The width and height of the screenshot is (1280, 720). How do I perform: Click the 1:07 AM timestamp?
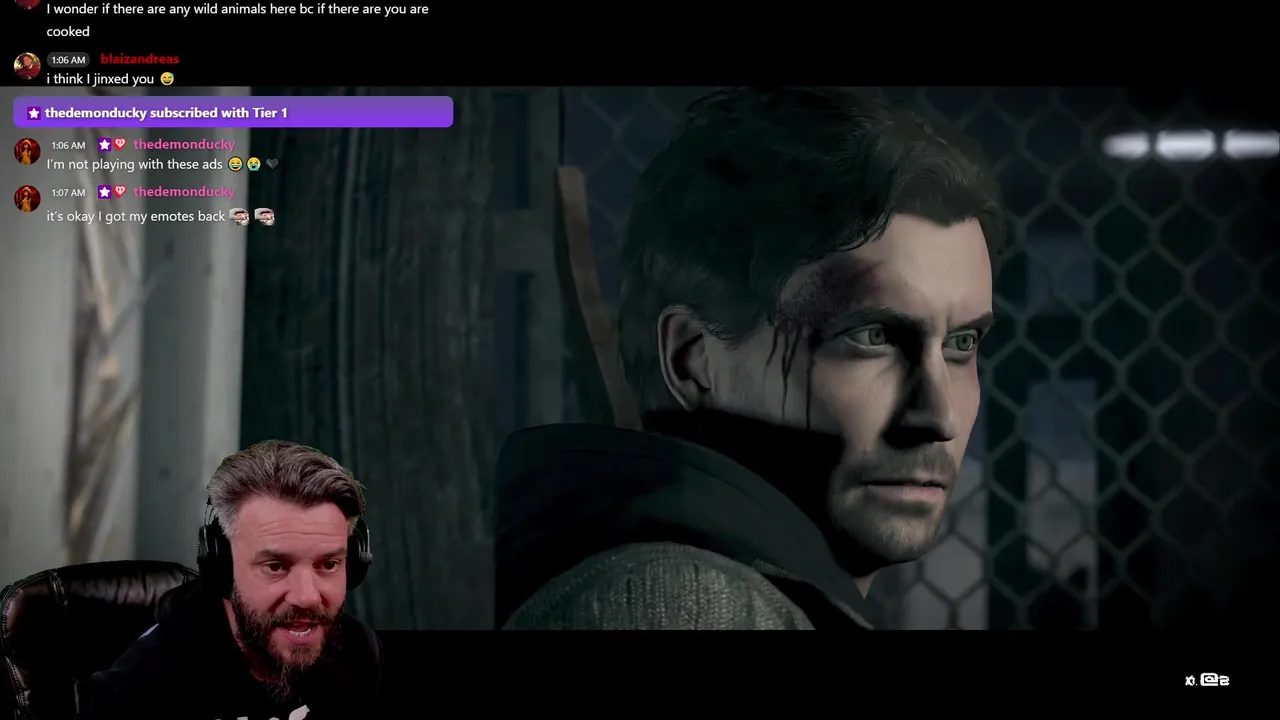tap(68, 193)
